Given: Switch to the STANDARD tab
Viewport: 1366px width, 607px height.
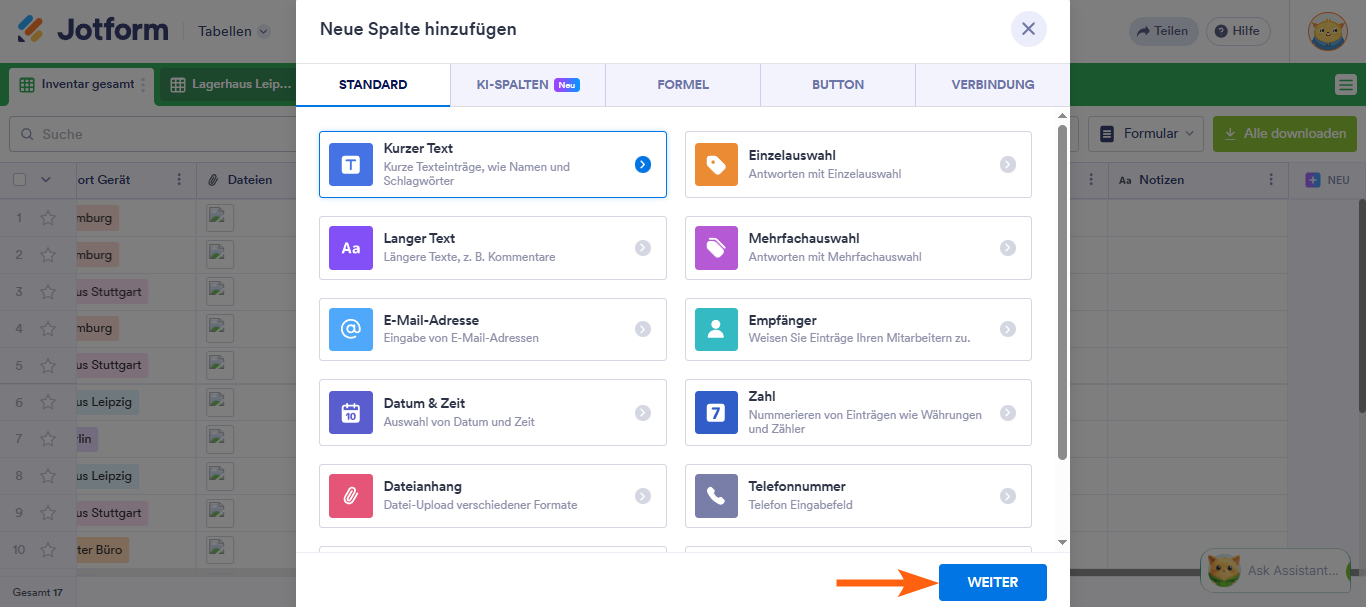Looking at the screenshot, I should pyautogui.click(x=373, y=85).
